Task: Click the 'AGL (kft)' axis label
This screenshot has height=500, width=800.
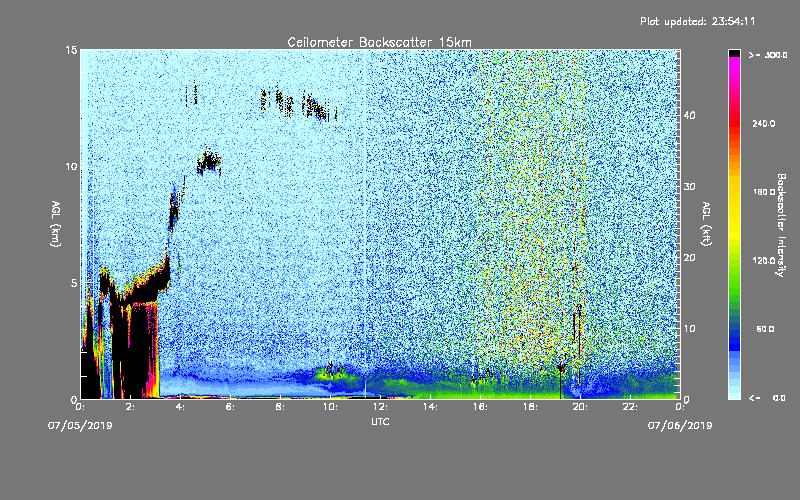Action: tap(707, 224)
